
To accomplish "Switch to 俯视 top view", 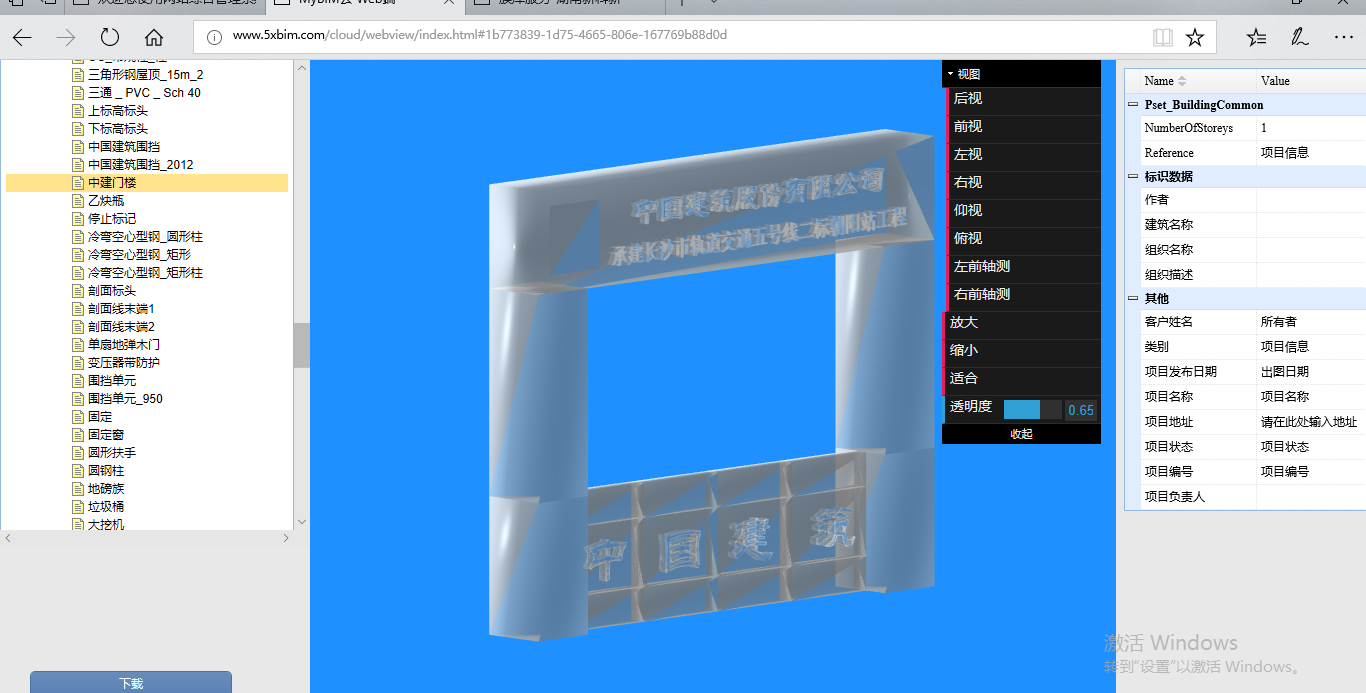I will tap(1022, 239).
